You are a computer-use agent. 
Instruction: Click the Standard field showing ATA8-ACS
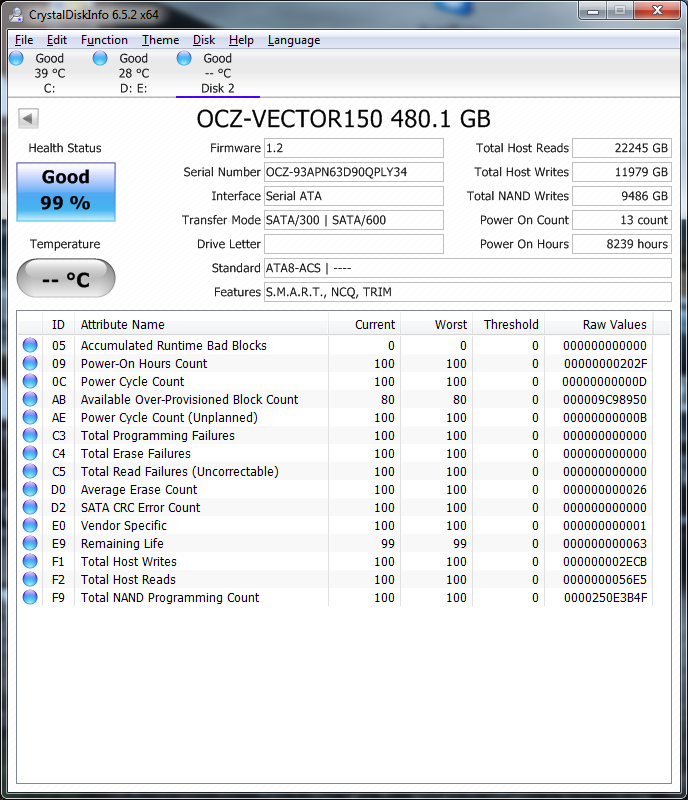point(468,268)
